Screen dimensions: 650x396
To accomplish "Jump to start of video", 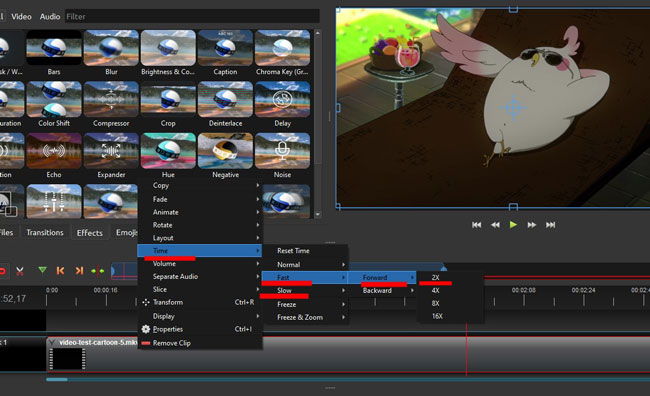I will 477,225.
